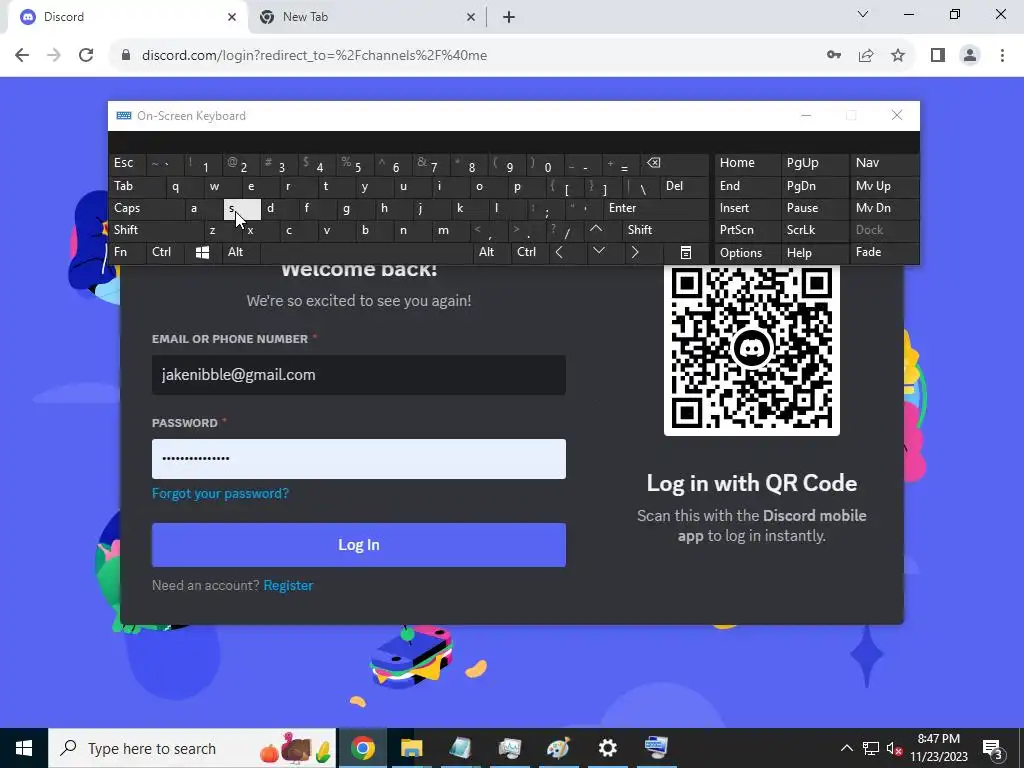Open Chrome from the taskbar

[x=362, y=748]
